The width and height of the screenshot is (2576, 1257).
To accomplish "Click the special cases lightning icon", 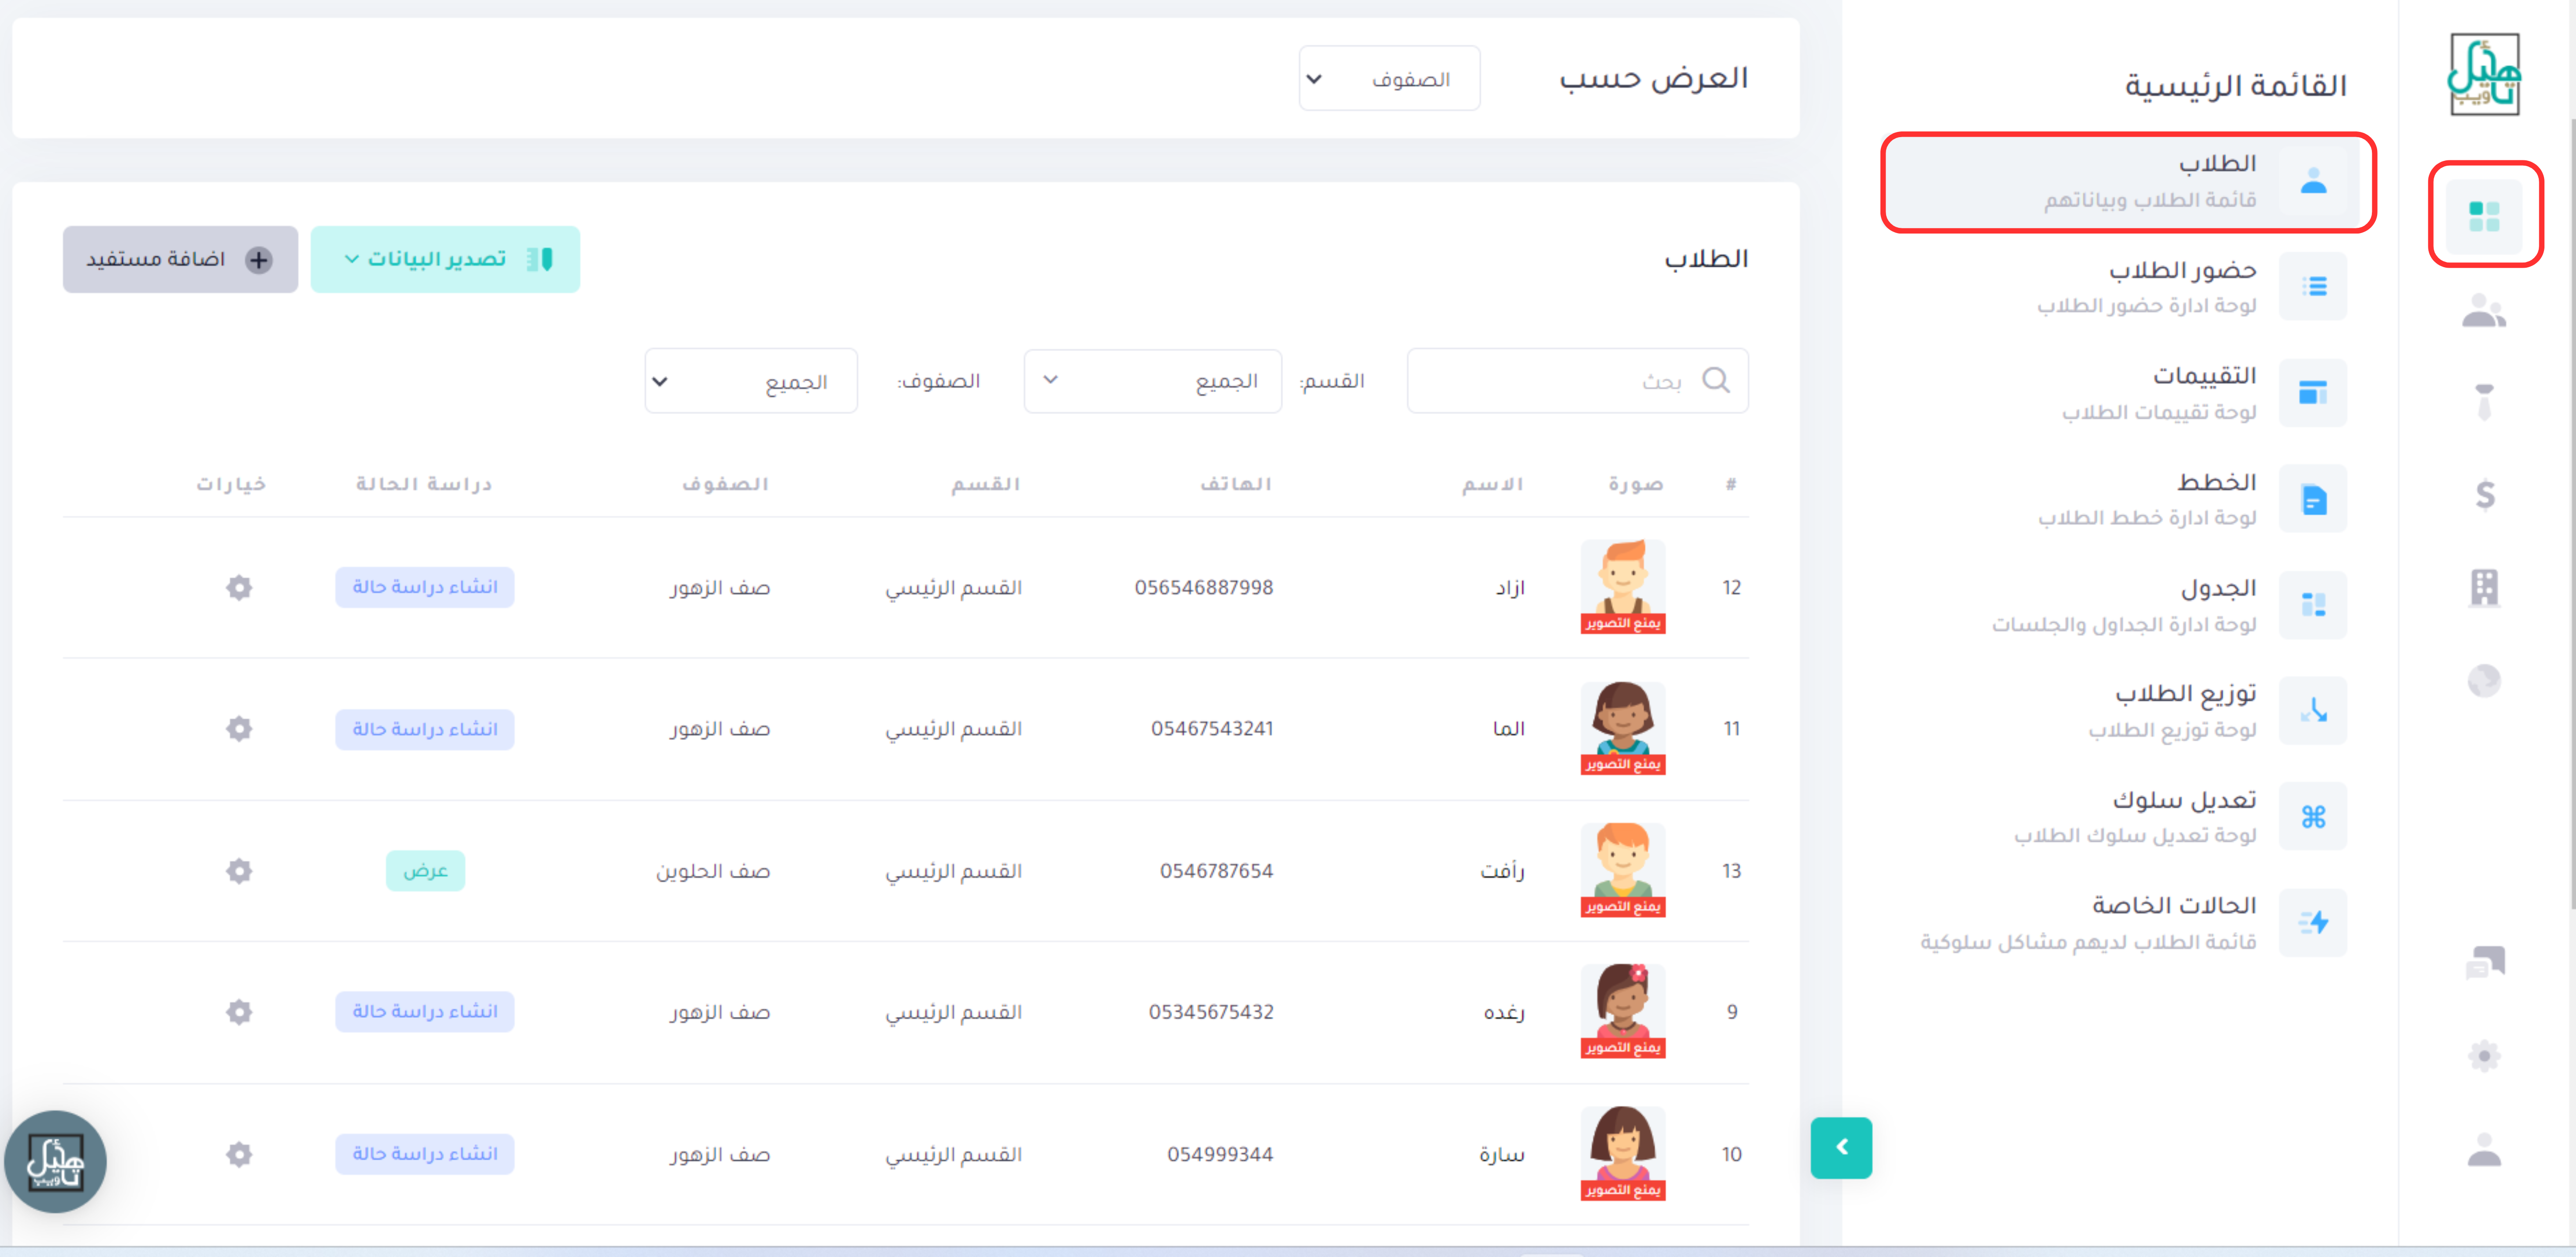I will click(x=2313, y=923).
